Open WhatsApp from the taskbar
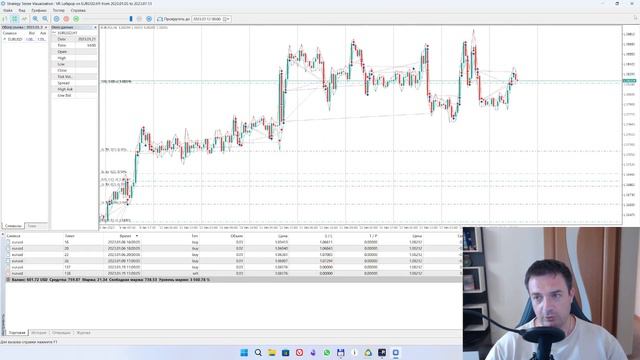The height and width of the screenshot is (360, 640). tap(327, 353)
